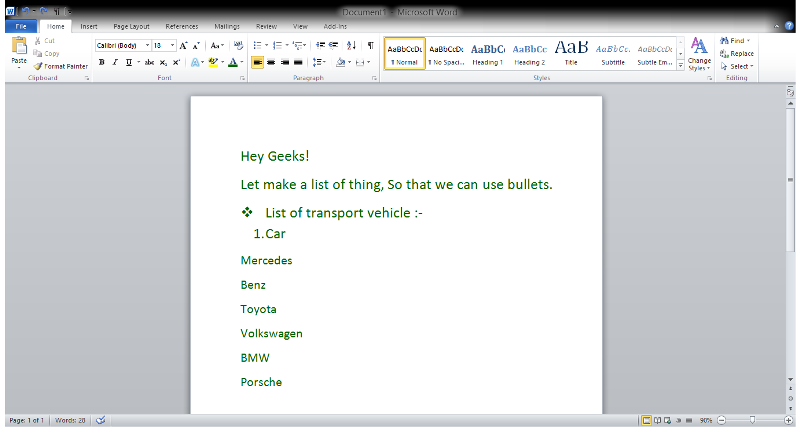Screen dimensions: 800x431
Task: Switch to the Insert tab
Action: click(89, 26)
